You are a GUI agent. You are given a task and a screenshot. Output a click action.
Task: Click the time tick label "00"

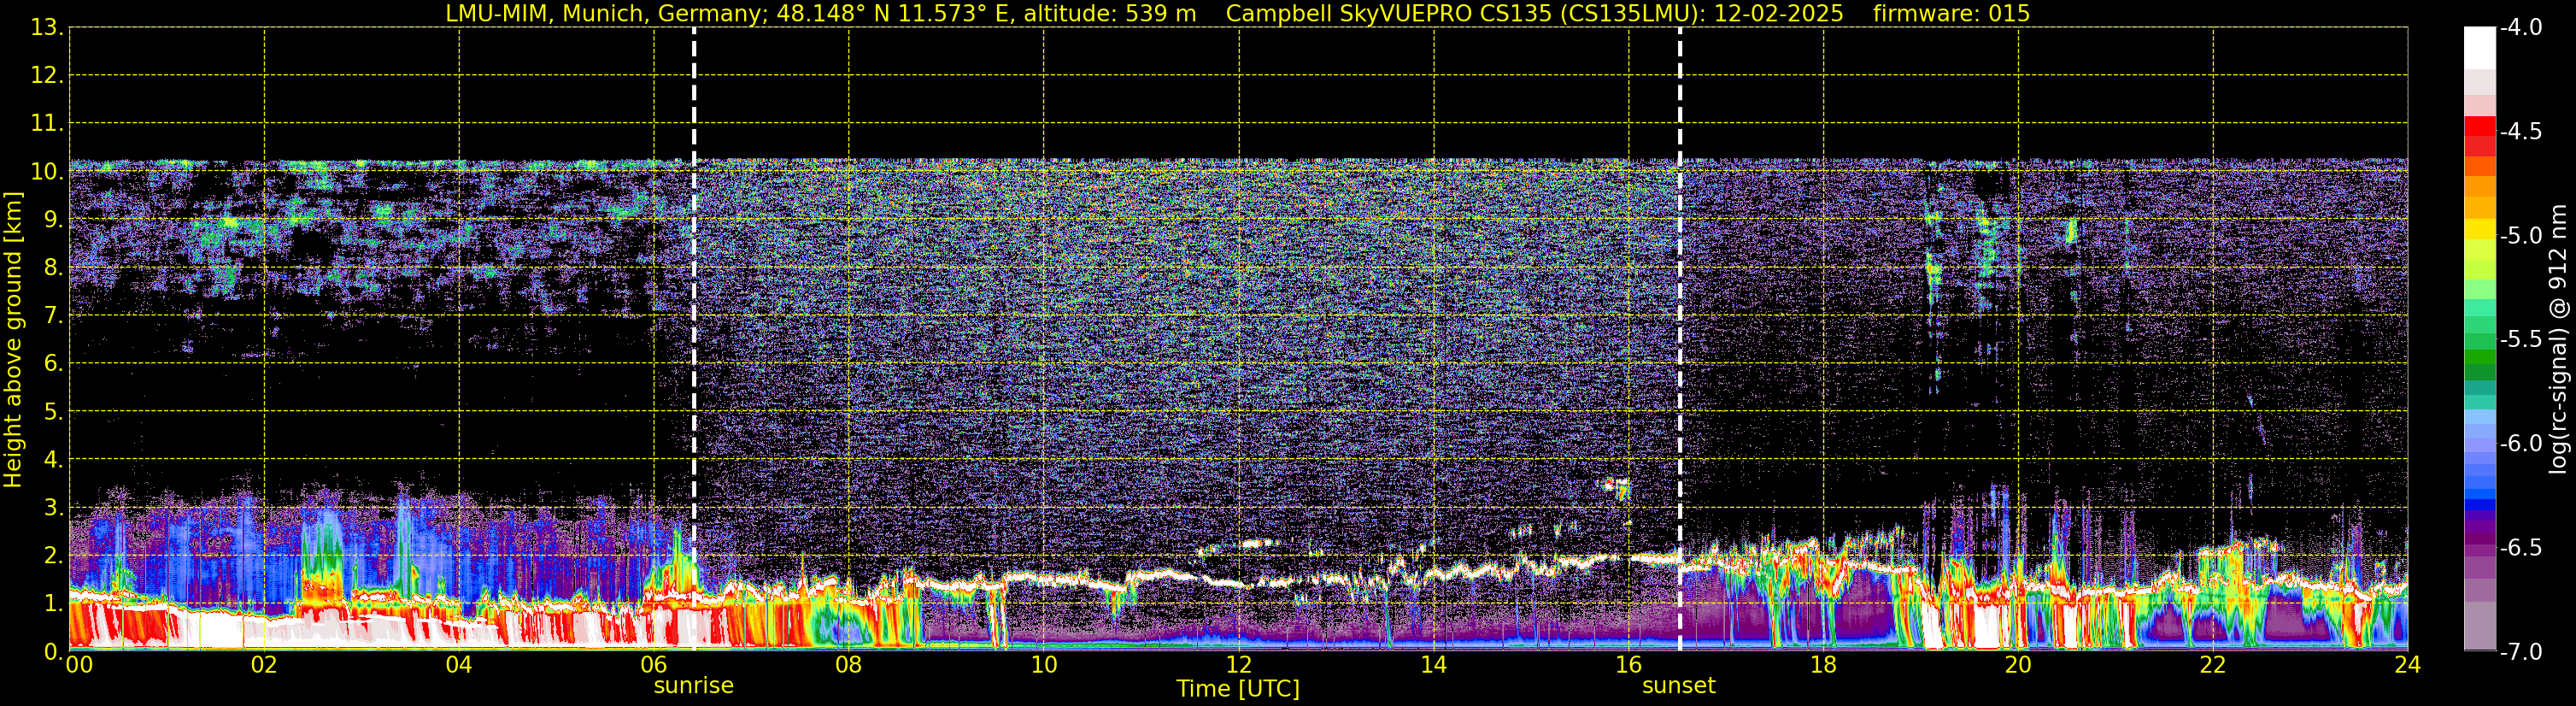(x=79, y=665)
